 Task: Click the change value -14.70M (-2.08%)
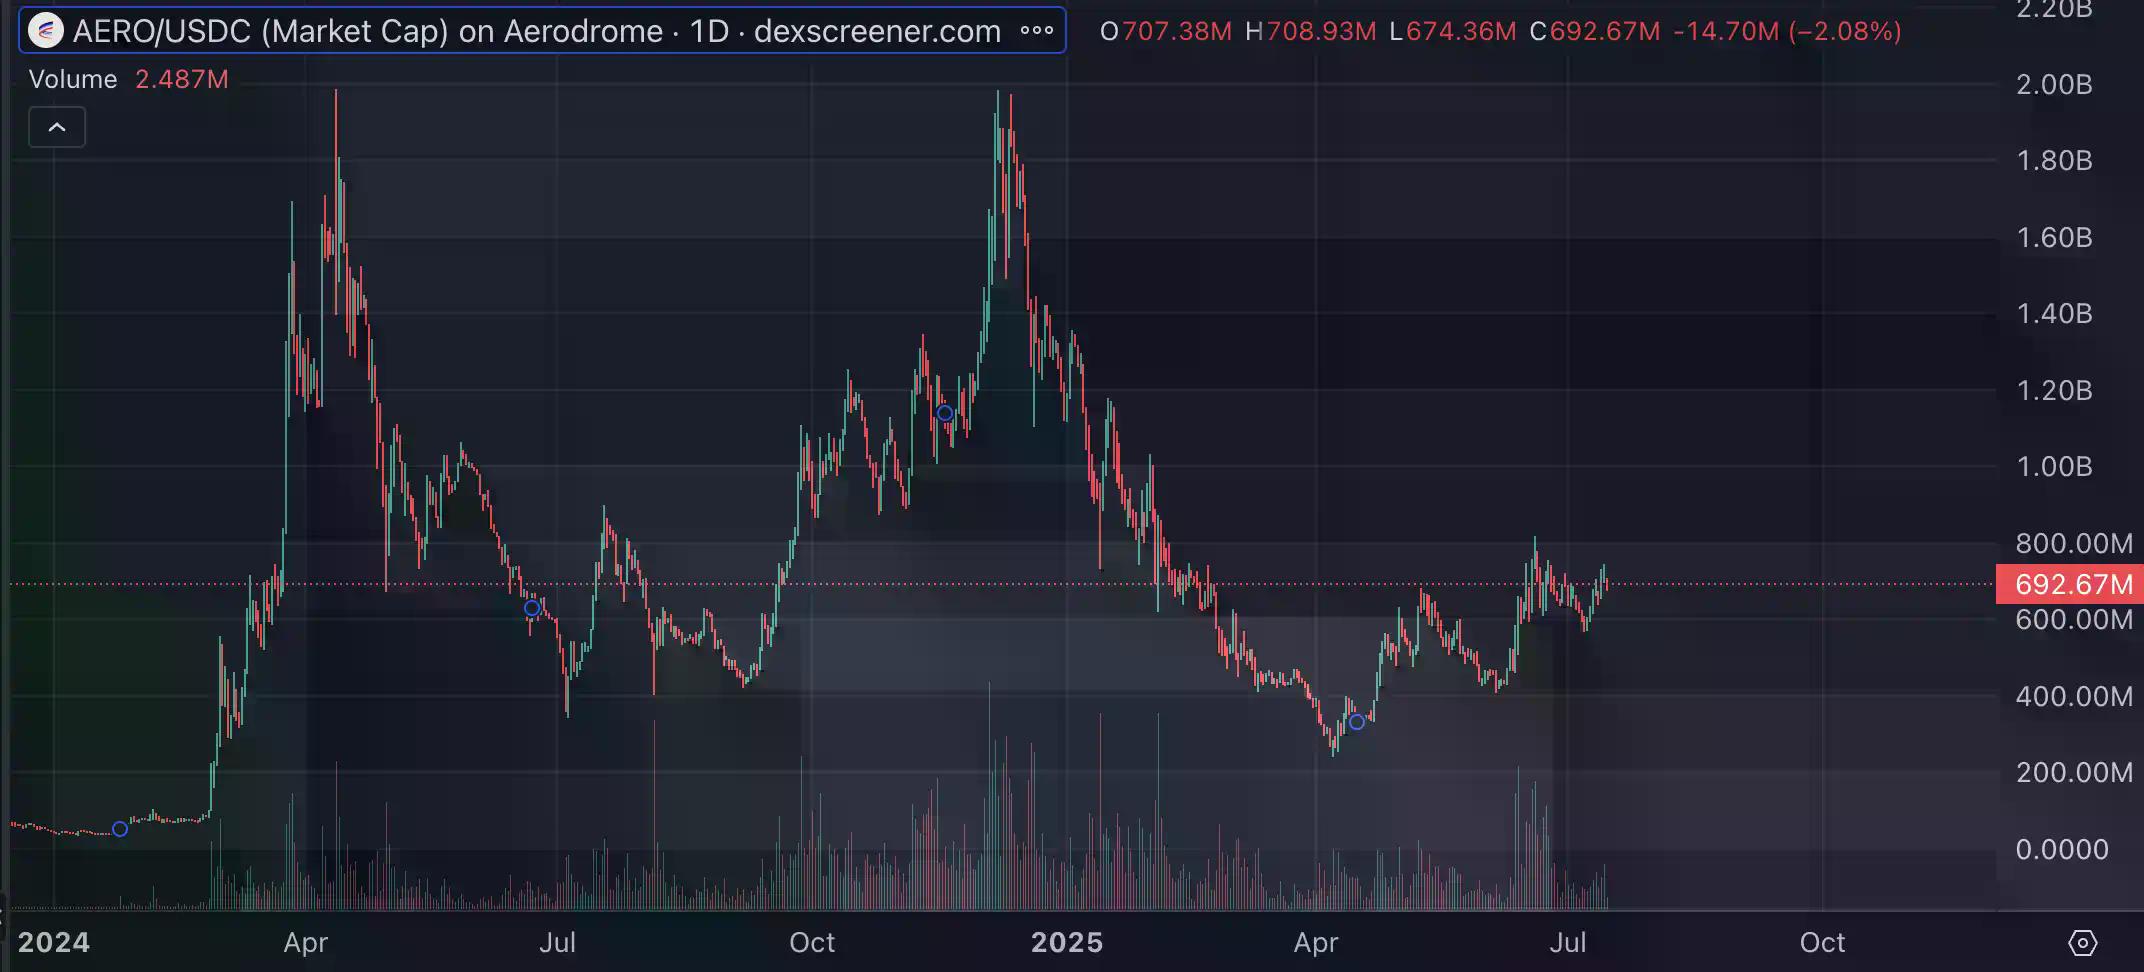pos(1788,32)
